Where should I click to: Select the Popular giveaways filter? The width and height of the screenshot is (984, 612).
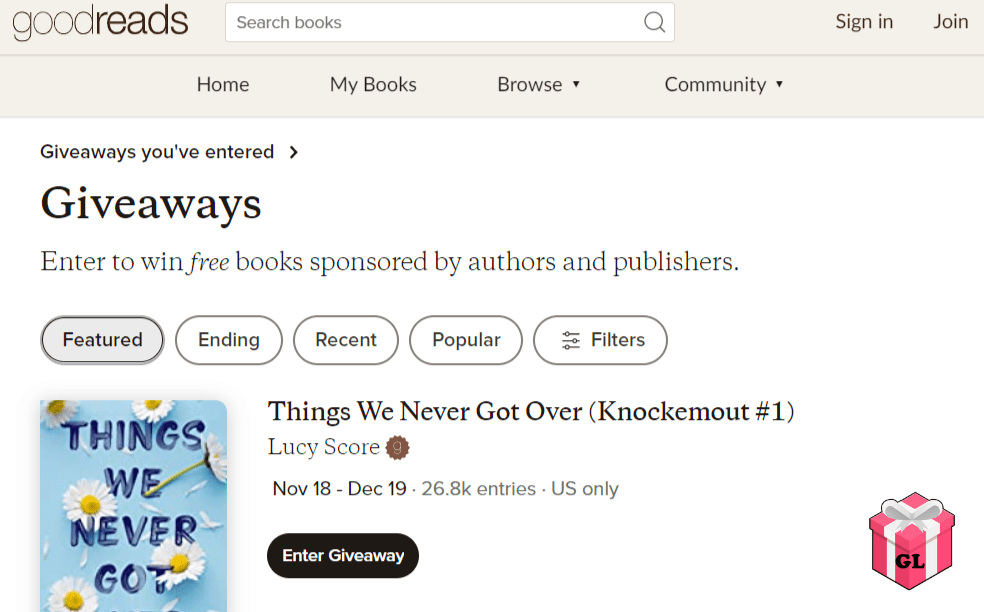466,340
